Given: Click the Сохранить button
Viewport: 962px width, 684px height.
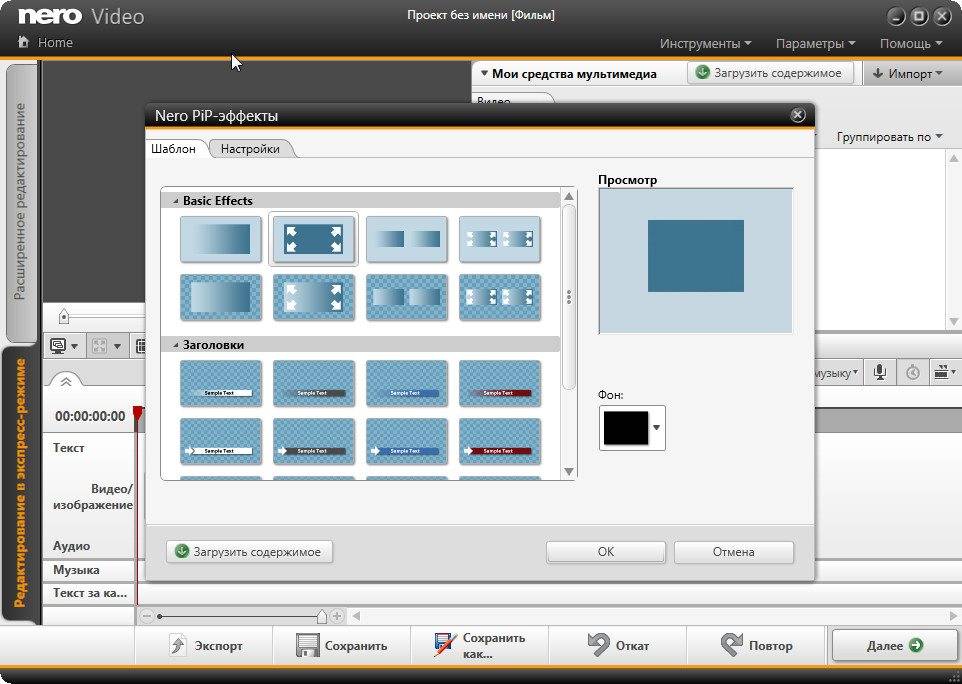Looking at the screenshot, I should click(342, 645).
